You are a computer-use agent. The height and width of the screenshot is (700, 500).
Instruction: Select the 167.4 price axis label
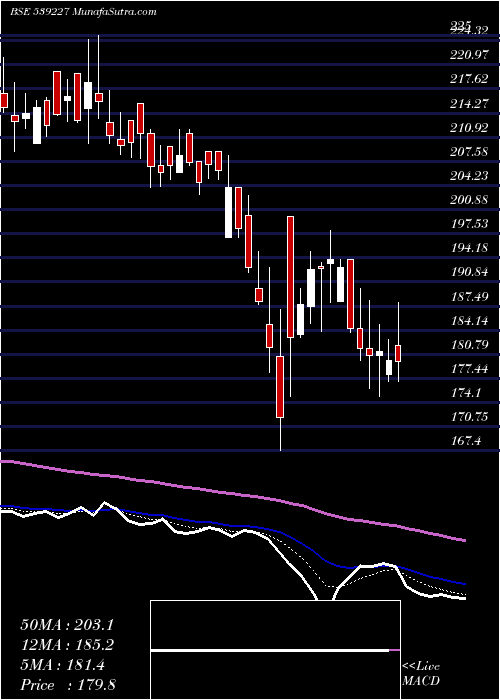466,442
